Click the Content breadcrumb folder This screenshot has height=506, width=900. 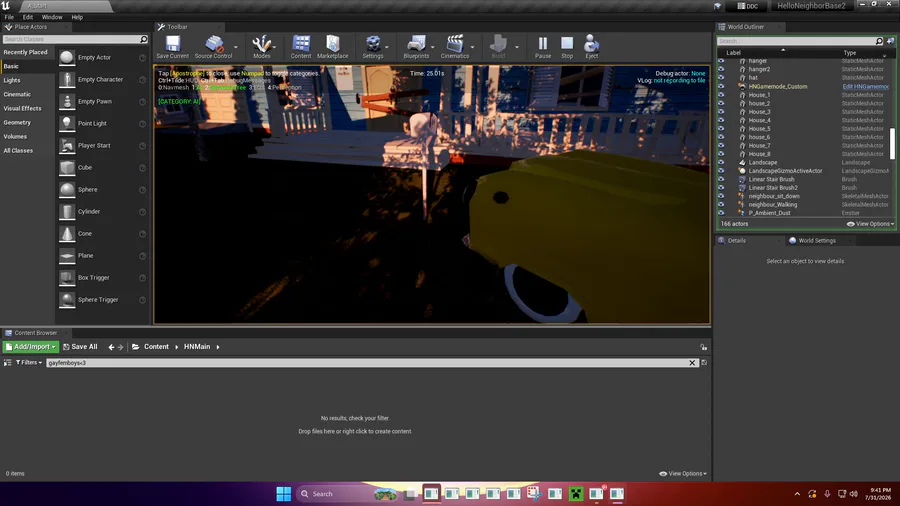156,347
